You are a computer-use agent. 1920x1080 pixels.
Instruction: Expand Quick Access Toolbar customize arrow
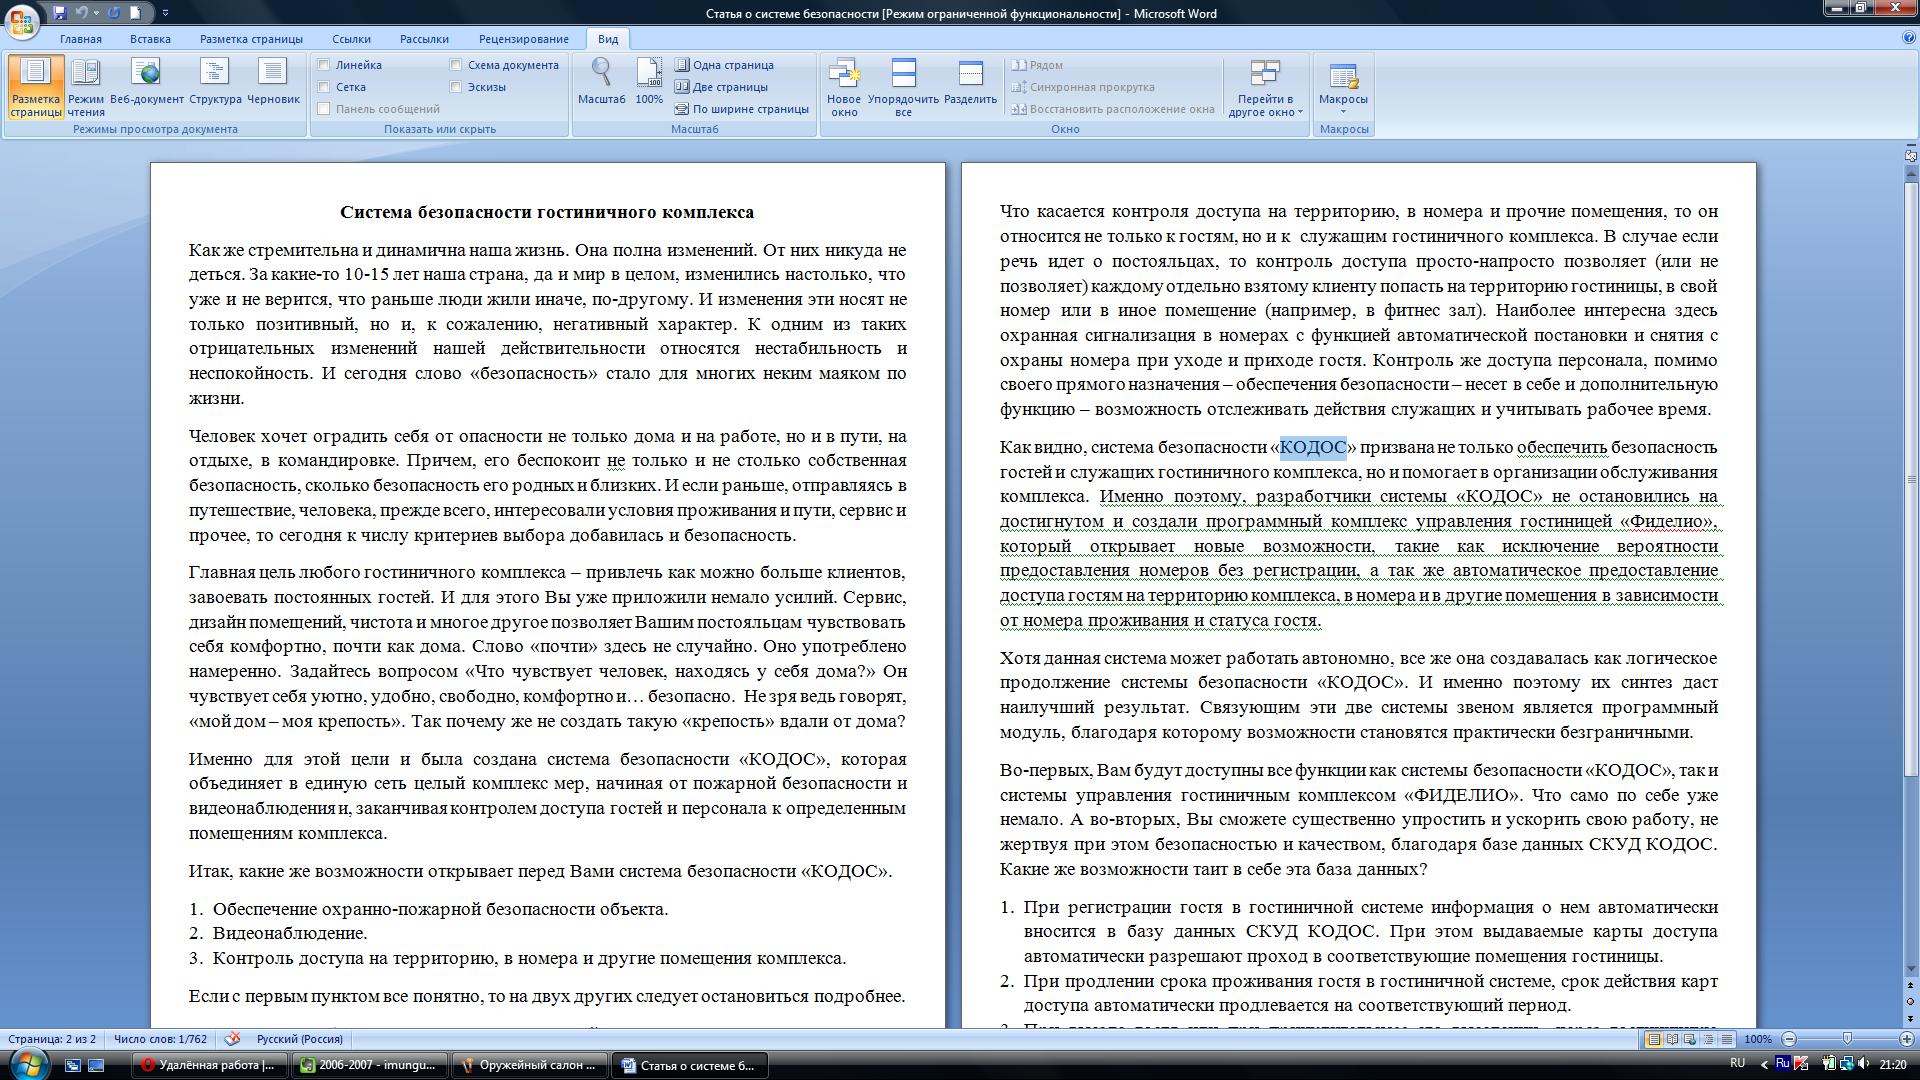click(165, 13)
